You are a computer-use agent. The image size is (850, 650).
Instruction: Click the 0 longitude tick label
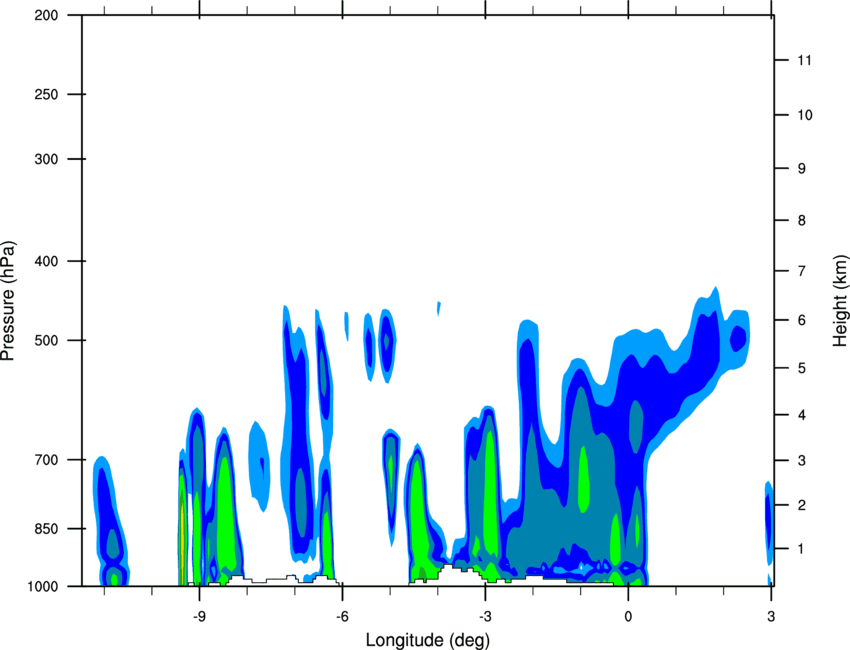(x=628, y=617)
